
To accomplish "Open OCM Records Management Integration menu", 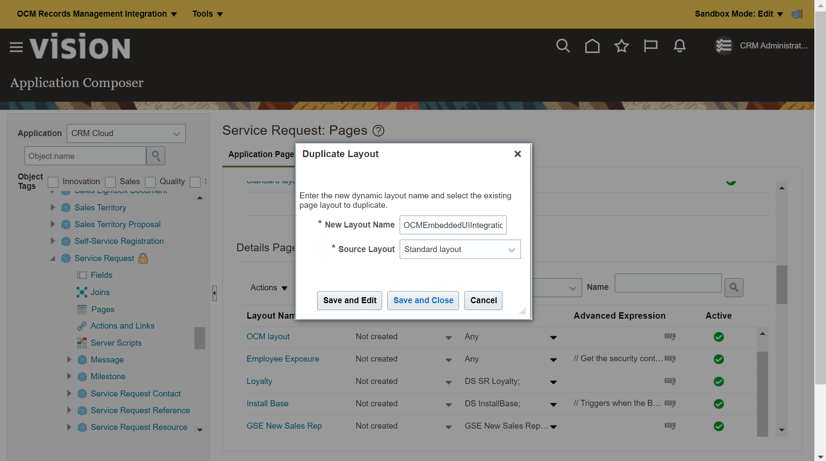I will 97,14.
